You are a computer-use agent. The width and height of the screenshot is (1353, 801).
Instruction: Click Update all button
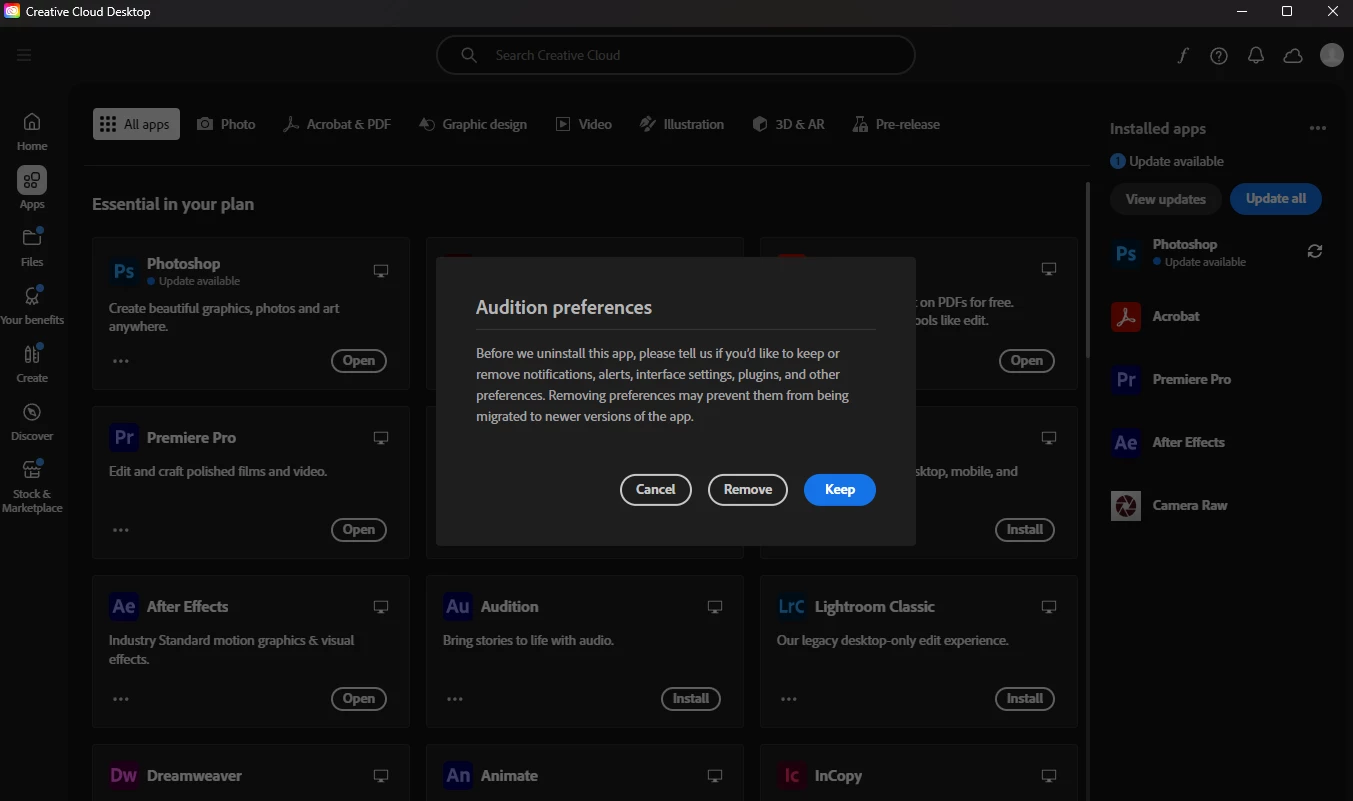1276,199
